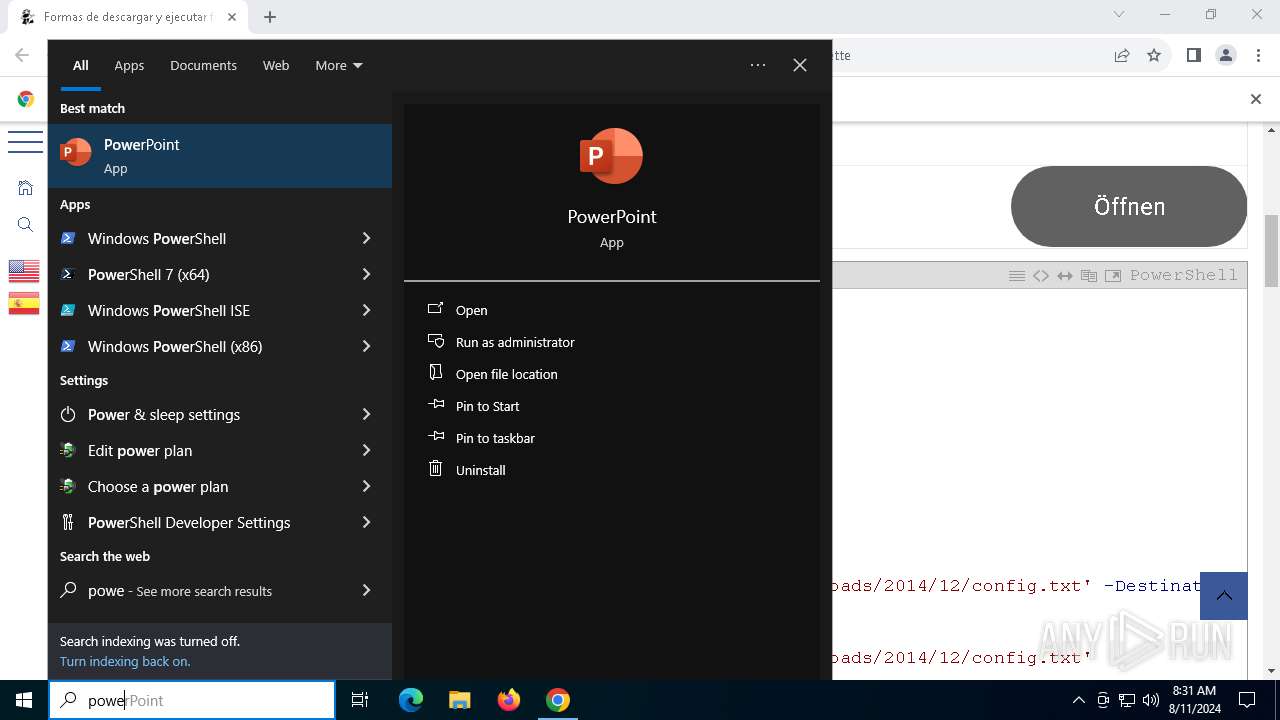This screenshot has width=1280, height=720.
Task: Click Chrome share page icon
Action: 1122,55
